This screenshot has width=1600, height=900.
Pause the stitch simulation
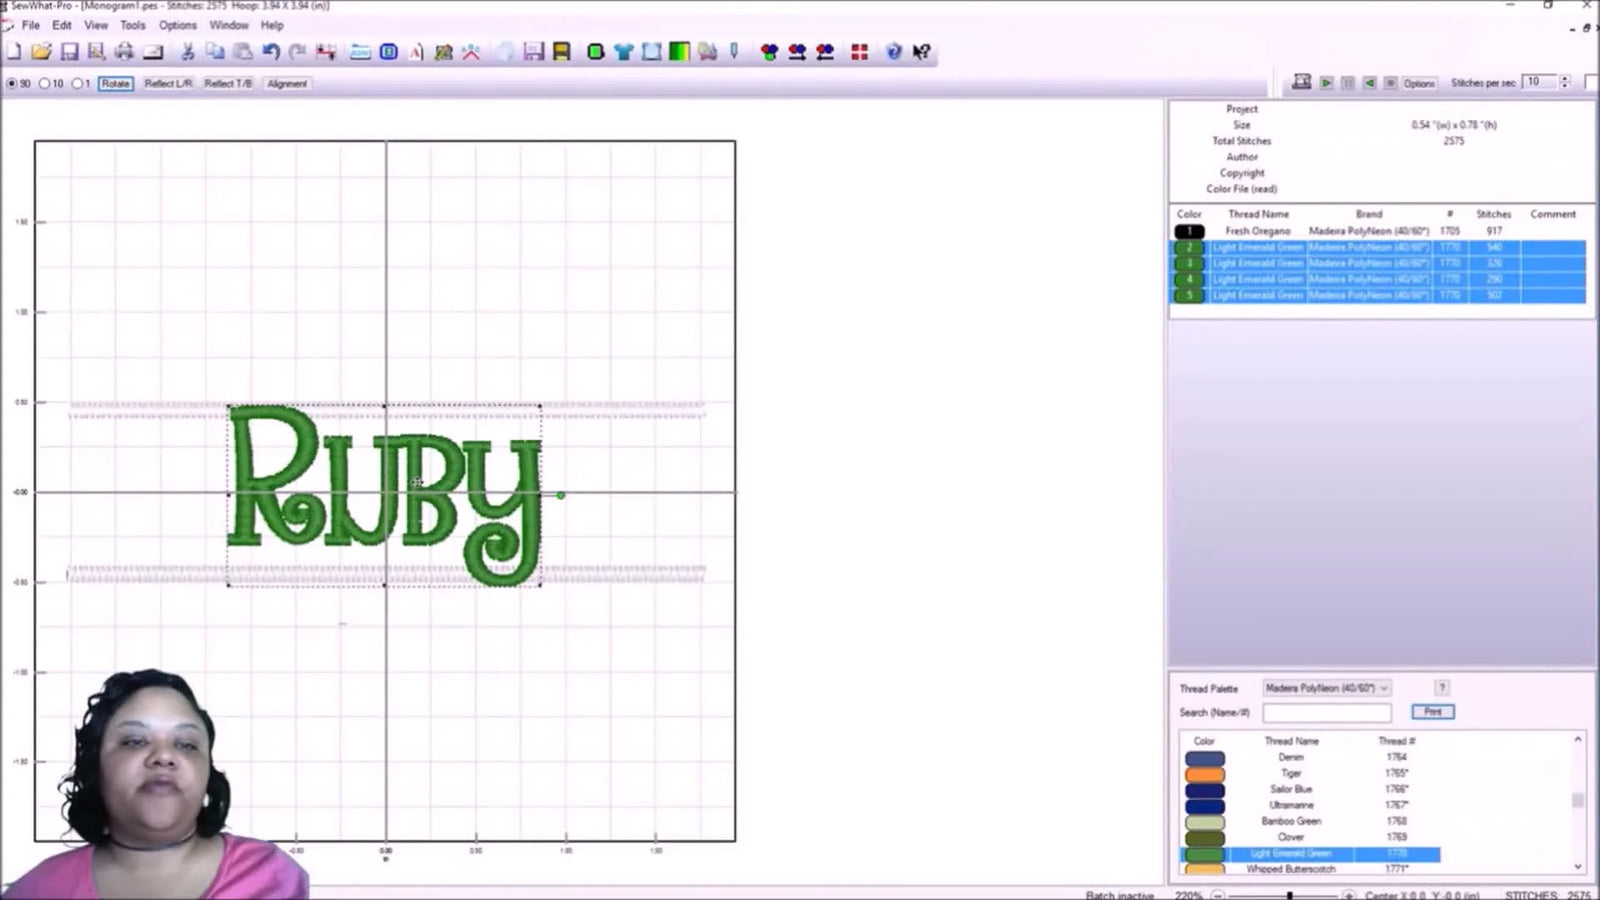tap(1347, 83)
